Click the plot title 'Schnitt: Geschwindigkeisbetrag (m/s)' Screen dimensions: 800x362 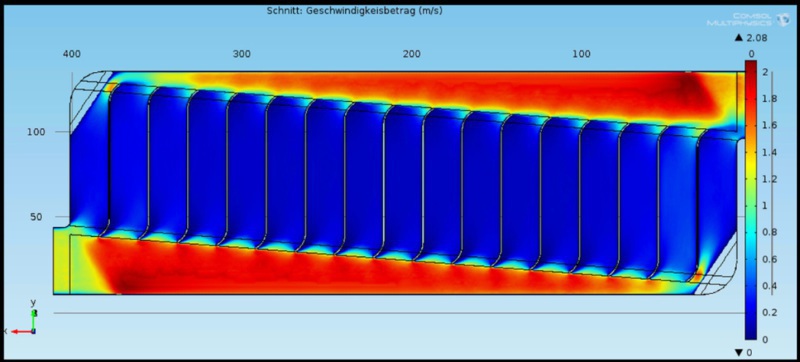pyautogui.click(x=355, y=11)
